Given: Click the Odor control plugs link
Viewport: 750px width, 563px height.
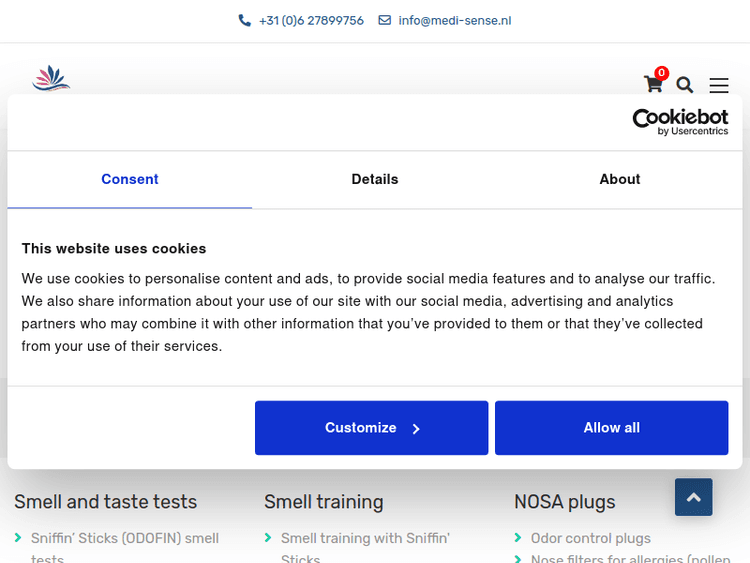Looking at the screenshot, I should (x=590, y=538).
